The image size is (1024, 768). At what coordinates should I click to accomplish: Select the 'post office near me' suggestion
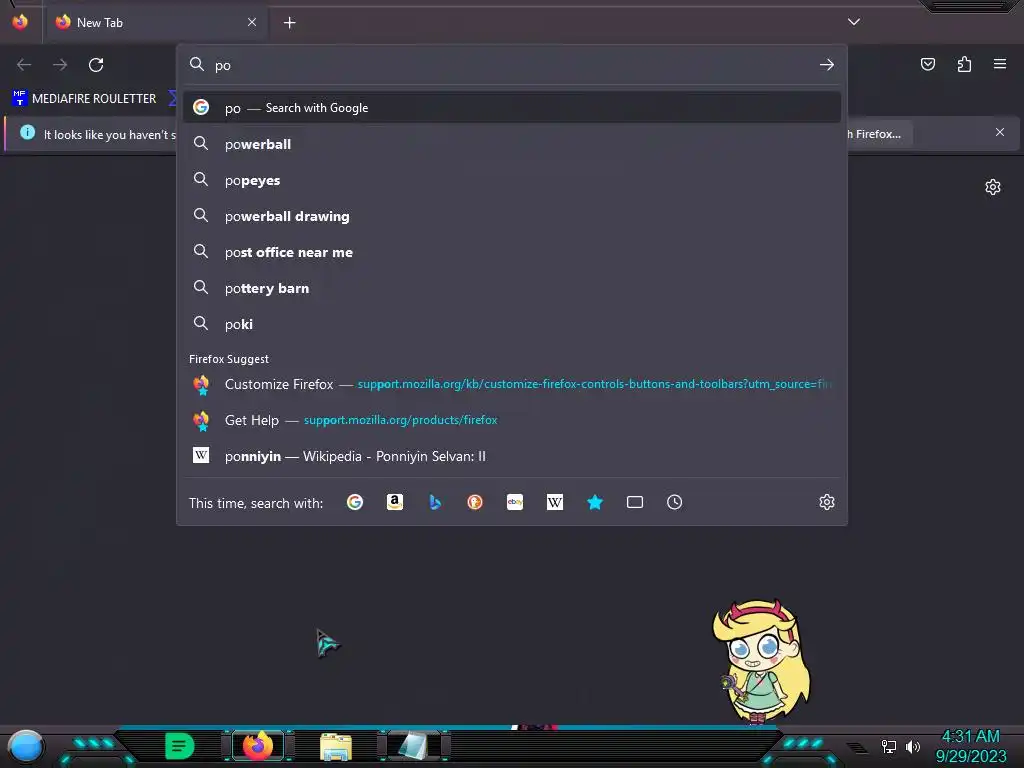[512, 251]
